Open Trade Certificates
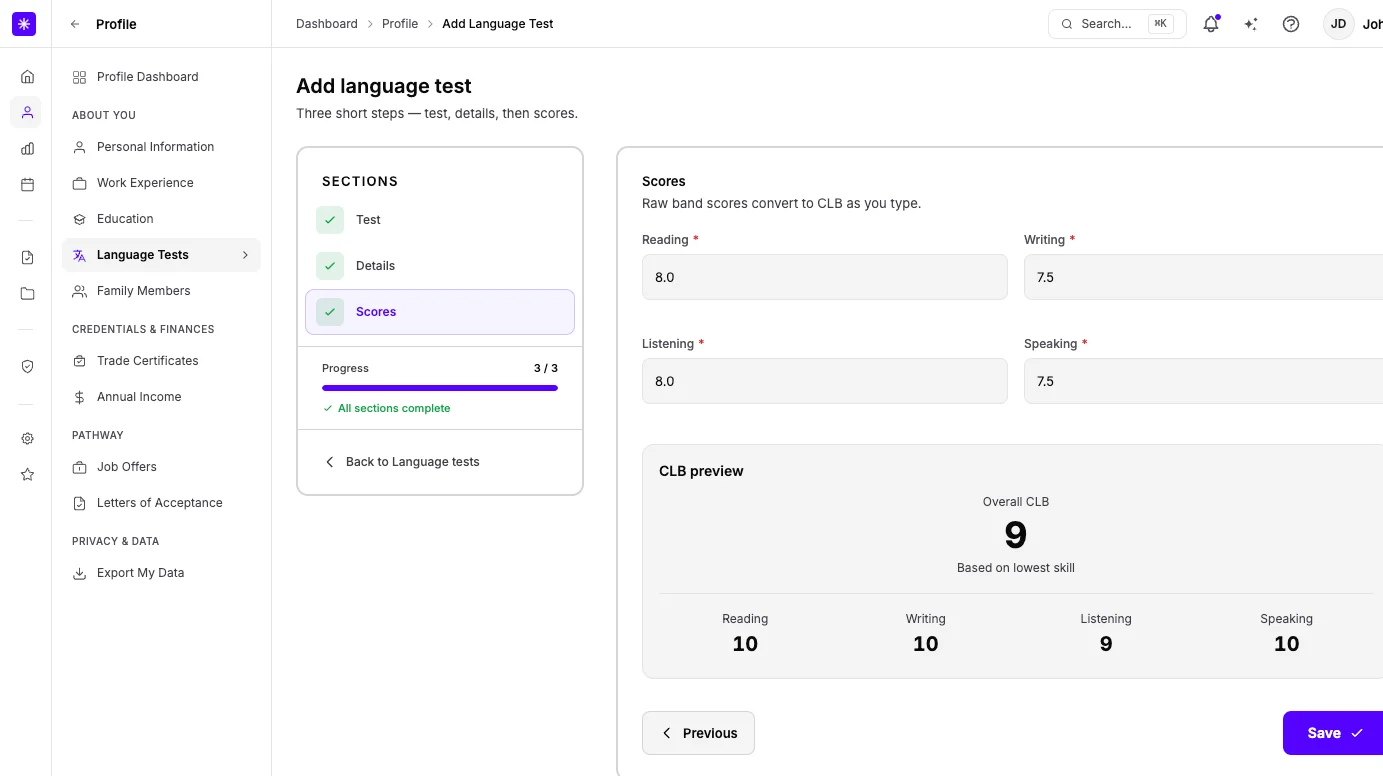This screenshot has height=776, width=1383. click(x=161, y=361)
